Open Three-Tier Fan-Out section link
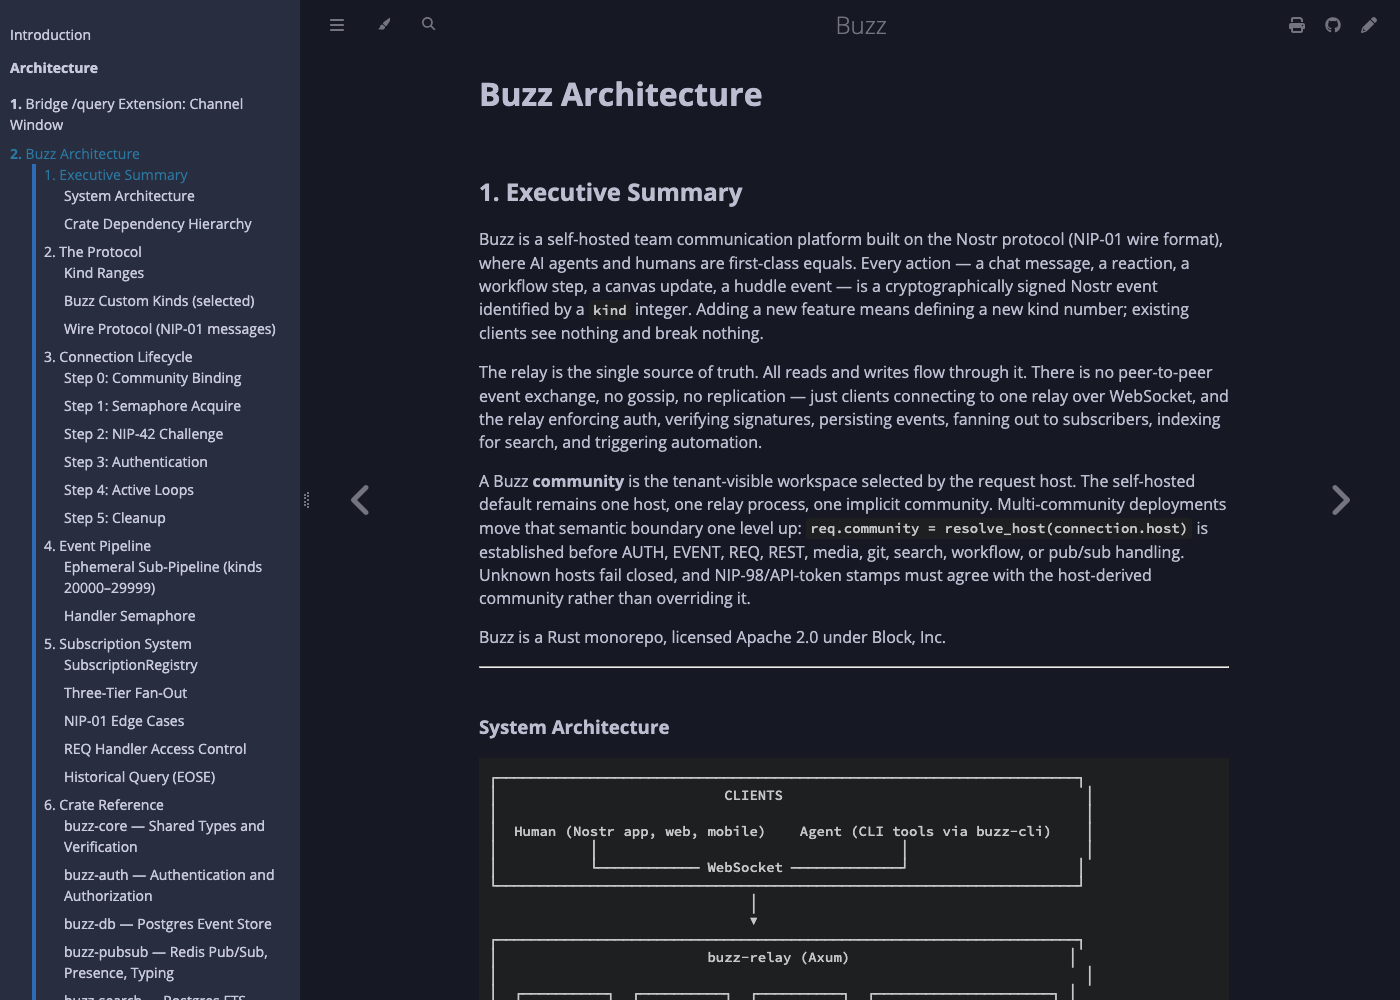This screenshot has height=1000, width=1400. click(126, 693)
